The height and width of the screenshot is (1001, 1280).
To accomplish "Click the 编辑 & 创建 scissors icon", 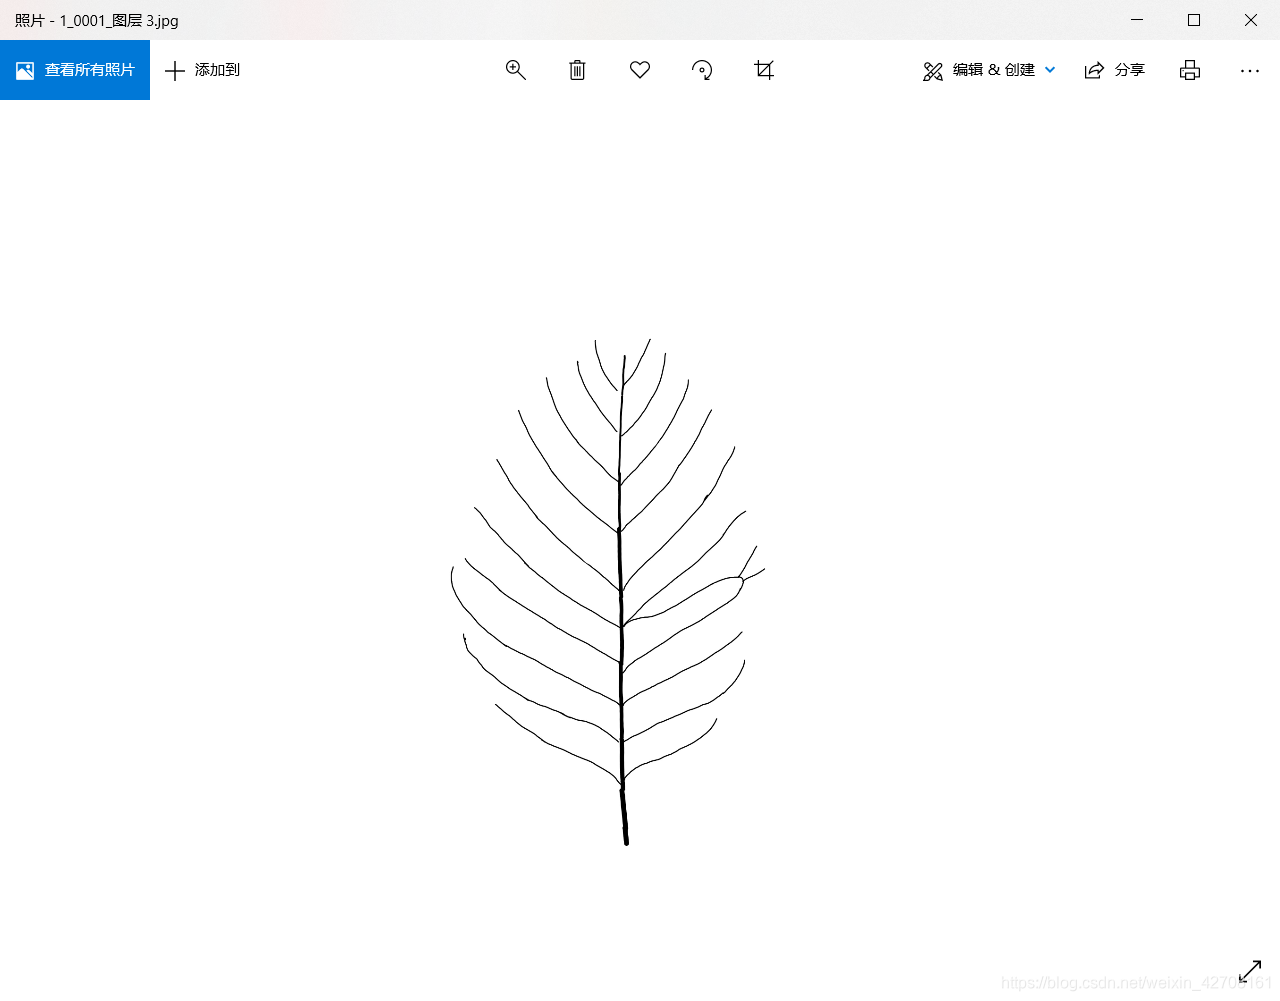I will 933,70.
